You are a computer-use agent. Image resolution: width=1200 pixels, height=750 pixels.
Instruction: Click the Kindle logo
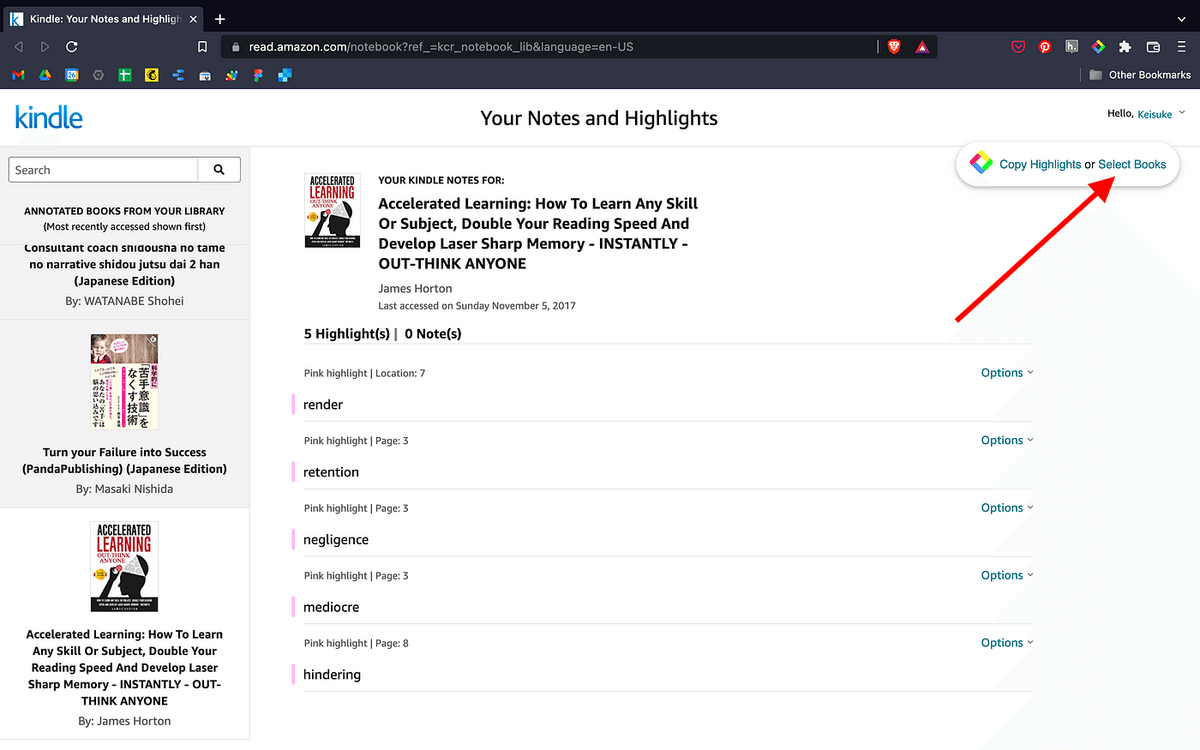49,117
